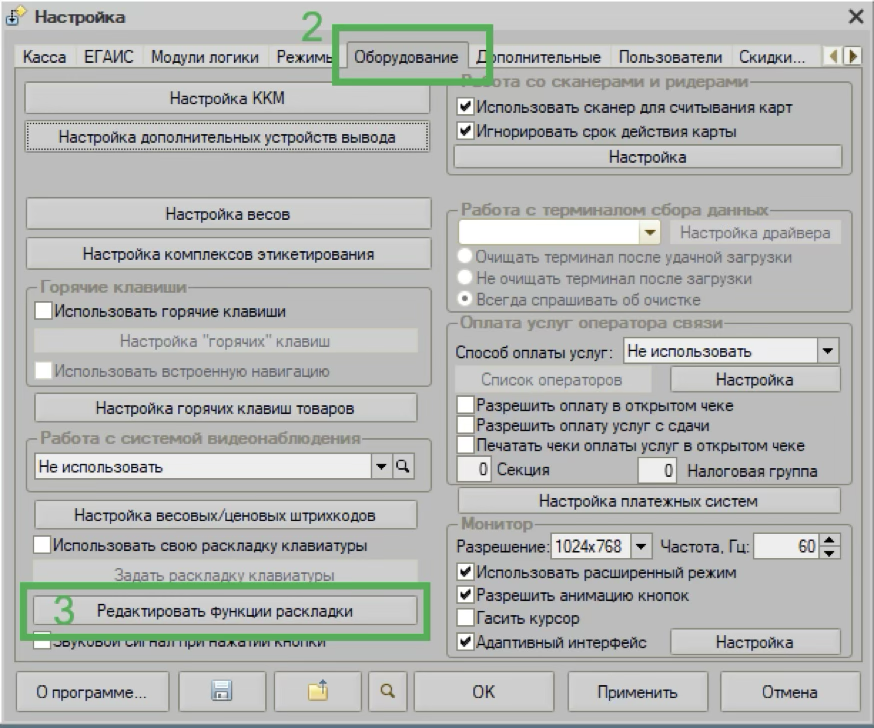Toggle Разрешить анимацию кнопок checkbox

pos(465,595)
